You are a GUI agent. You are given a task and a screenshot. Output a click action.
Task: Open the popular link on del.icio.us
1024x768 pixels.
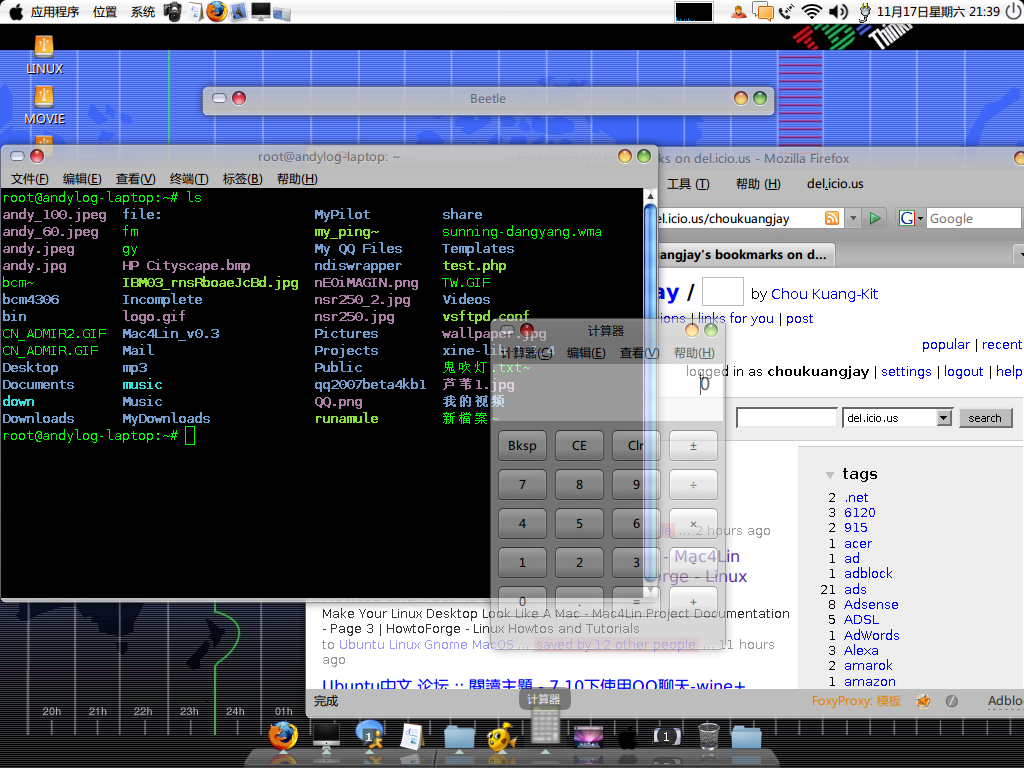click(946, 345)
